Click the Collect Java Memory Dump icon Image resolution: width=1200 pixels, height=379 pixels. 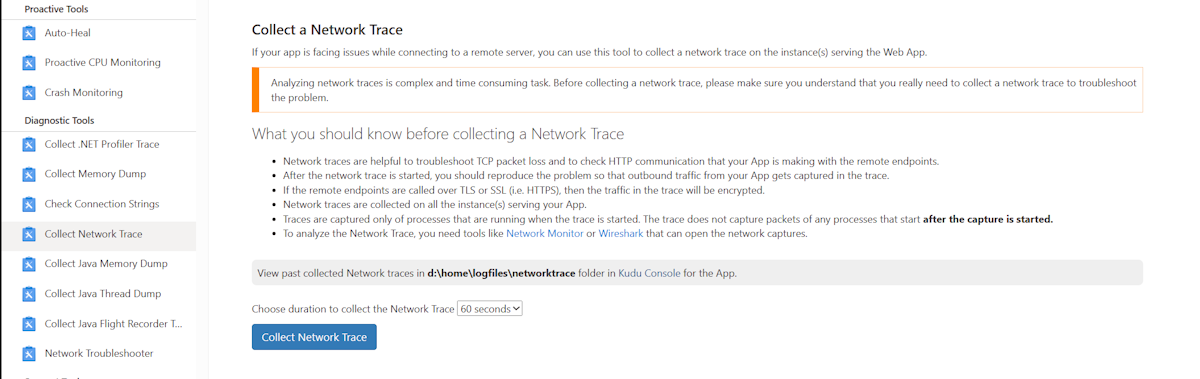(x=29, y=264)
